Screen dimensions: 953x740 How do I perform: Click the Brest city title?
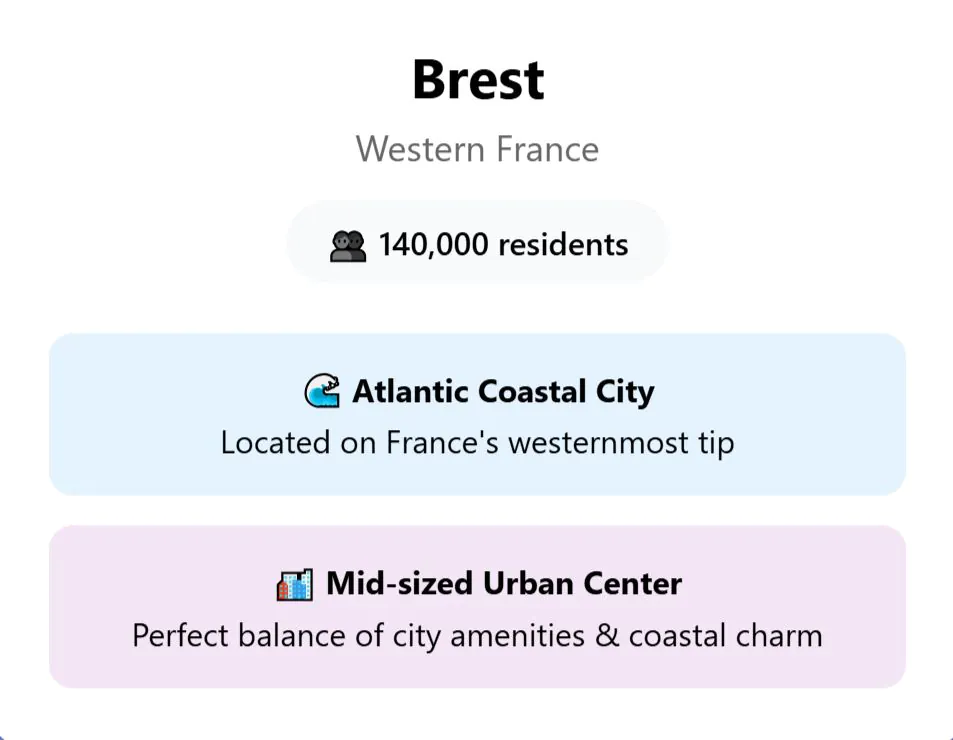[477, 80]
